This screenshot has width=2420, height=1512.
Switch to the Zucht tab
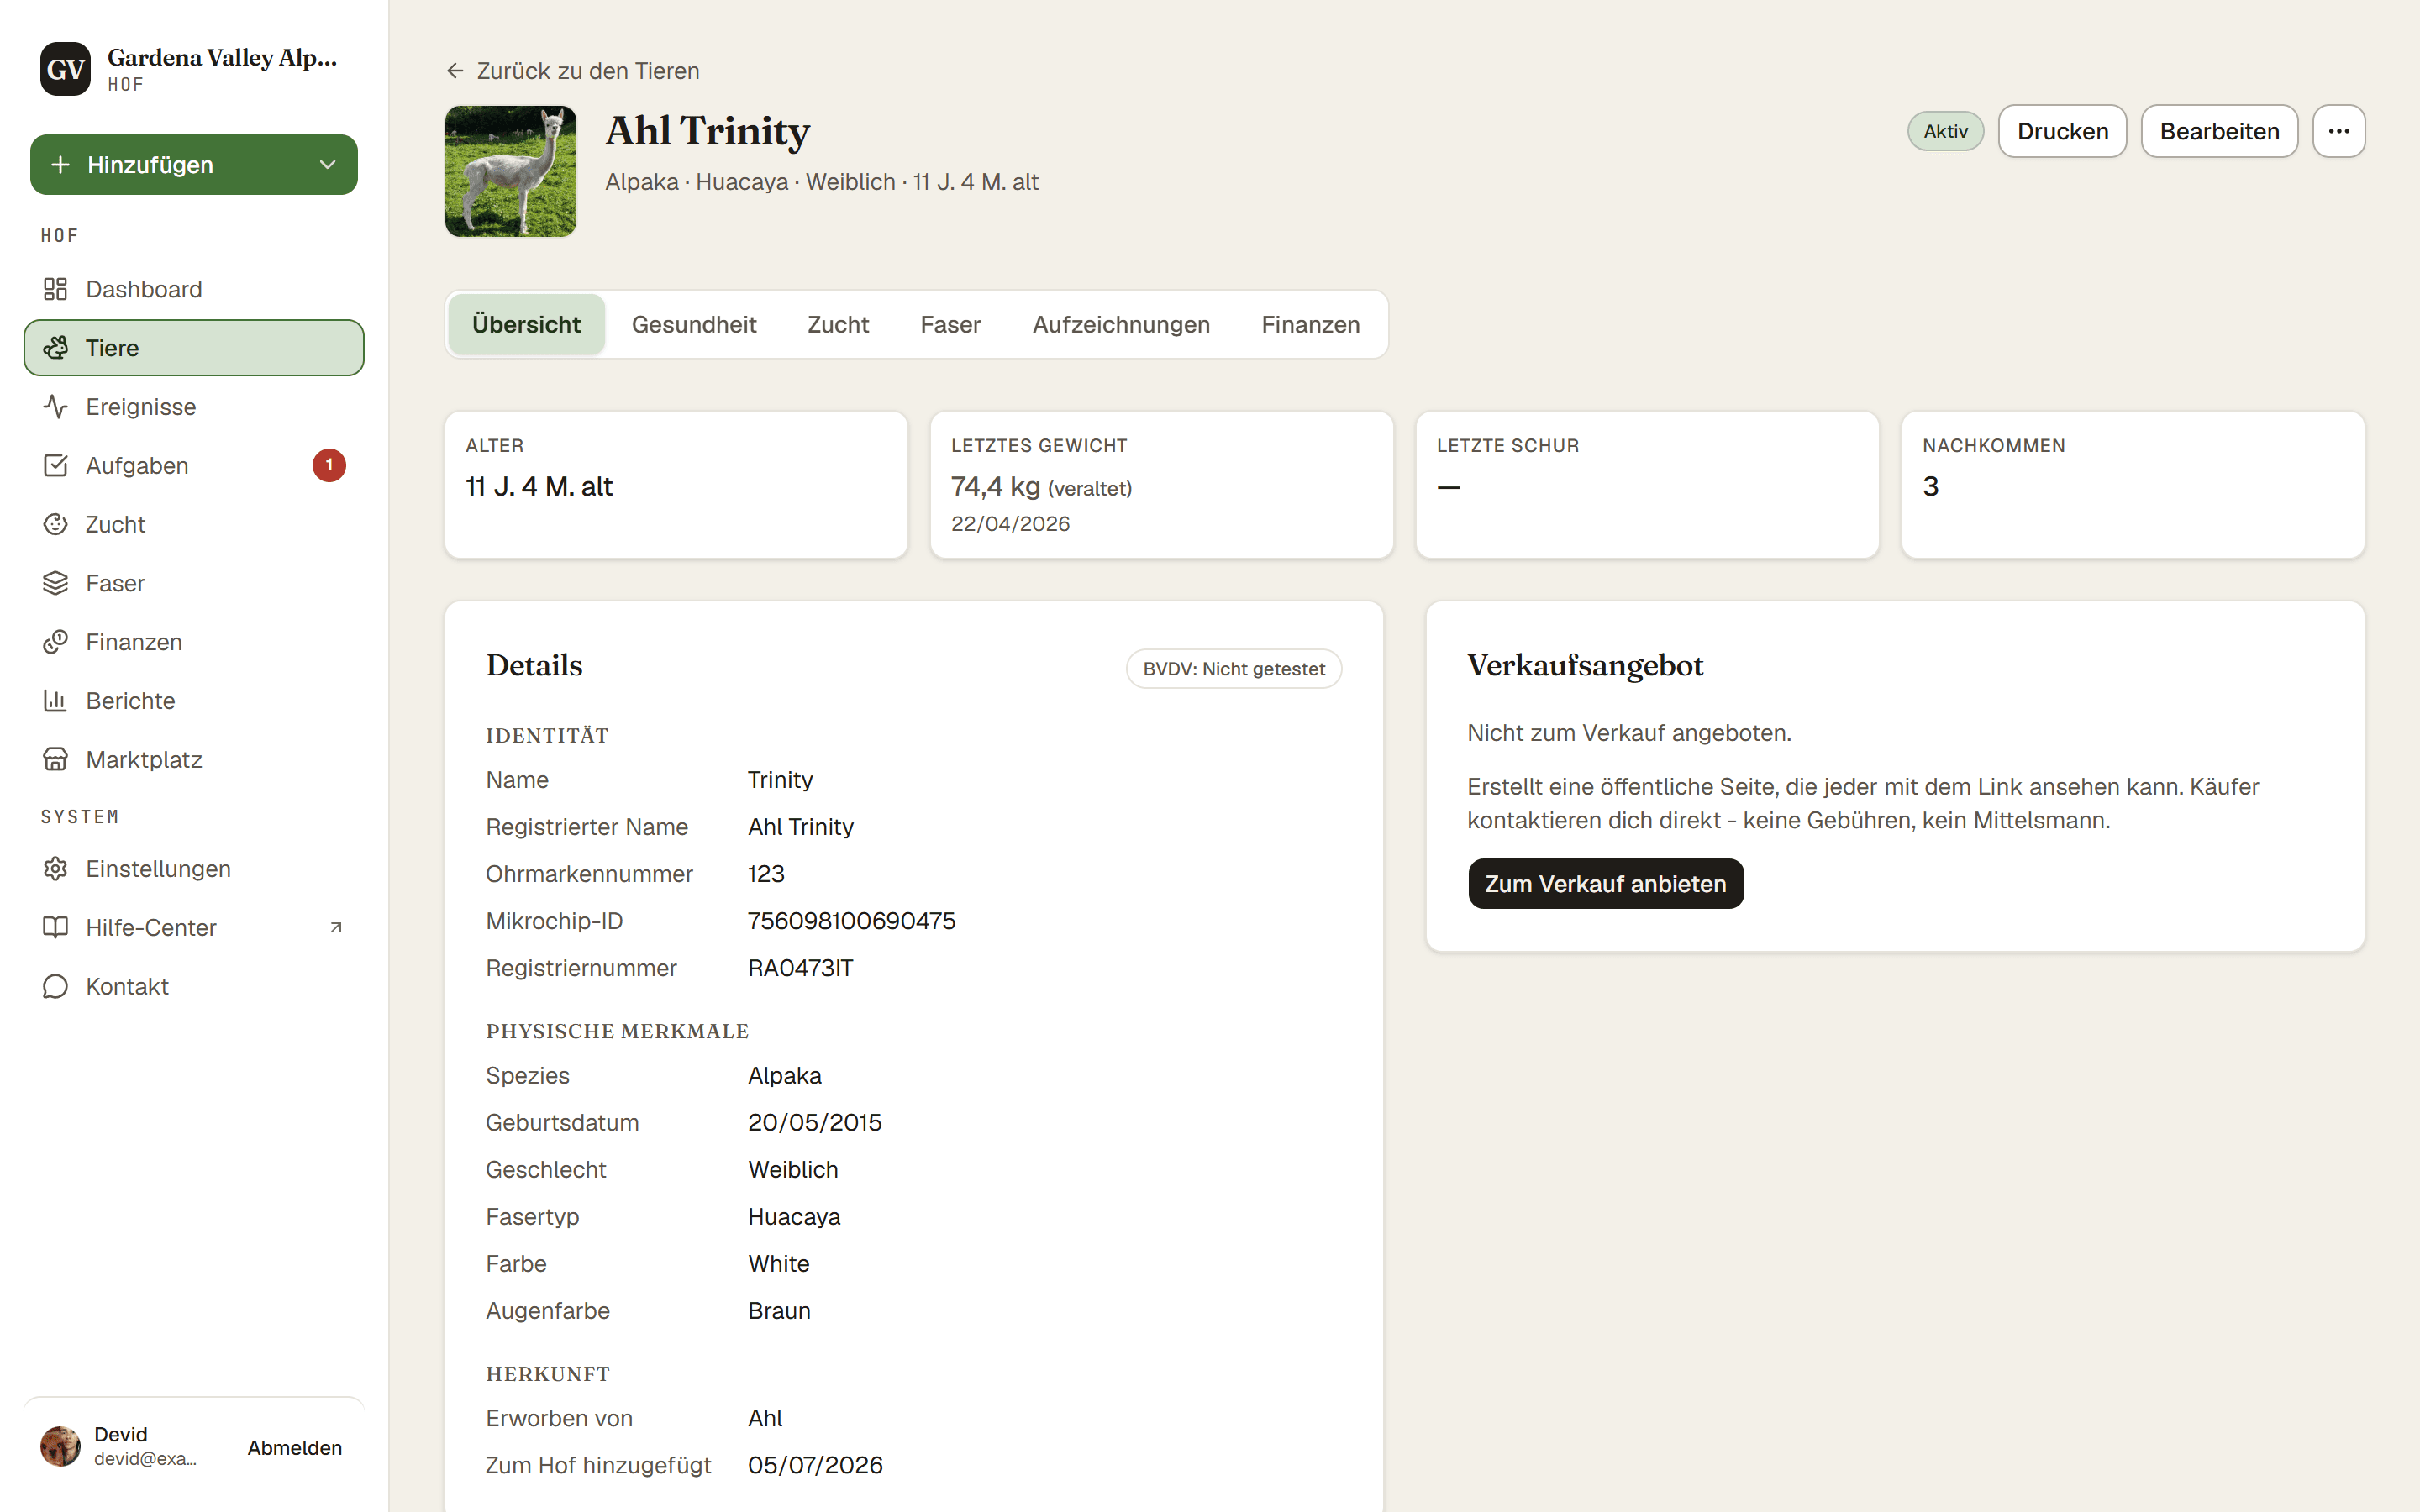tap(838, 325)
